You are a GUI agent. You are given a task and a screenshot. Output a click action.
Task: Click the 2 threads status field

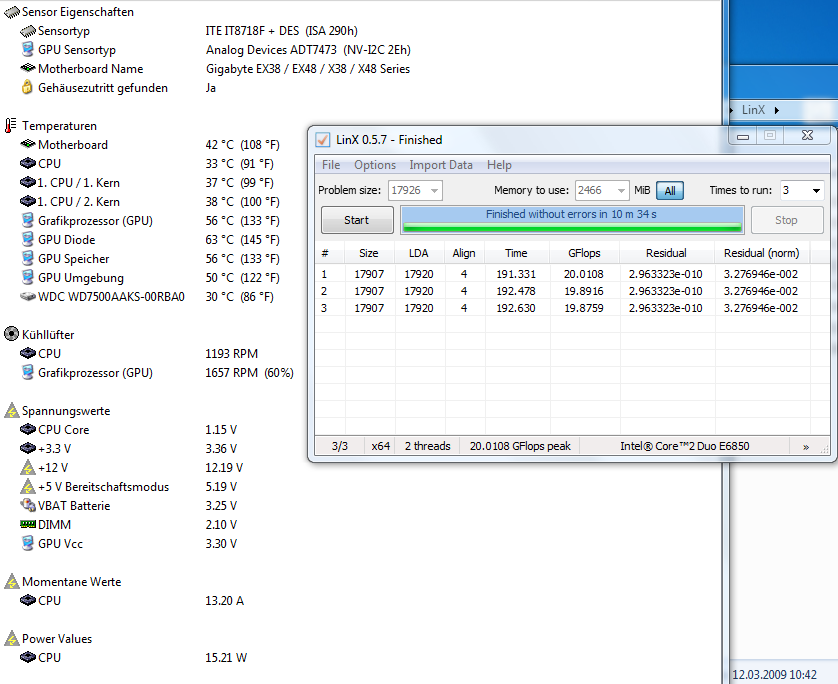tap(427, 446)
